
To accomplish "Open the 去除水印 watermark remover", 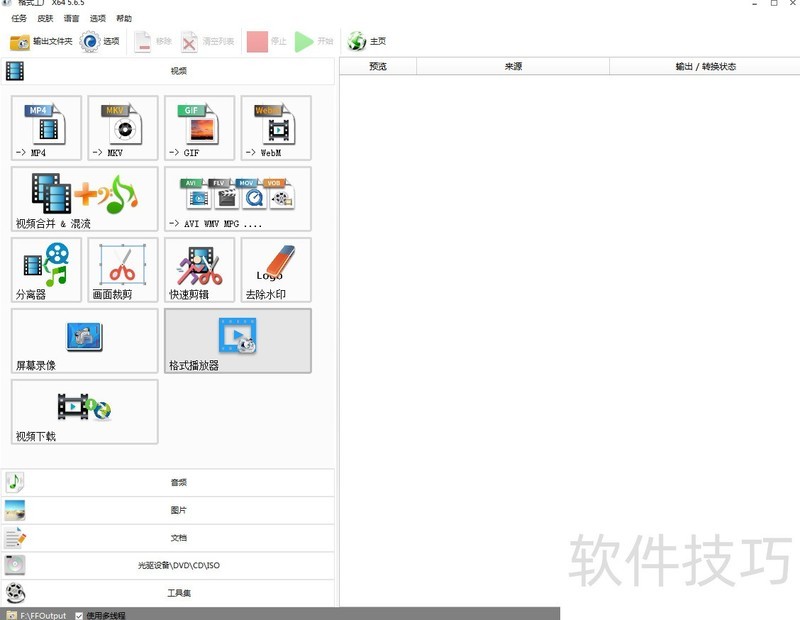I will click(x=274, y=270).
